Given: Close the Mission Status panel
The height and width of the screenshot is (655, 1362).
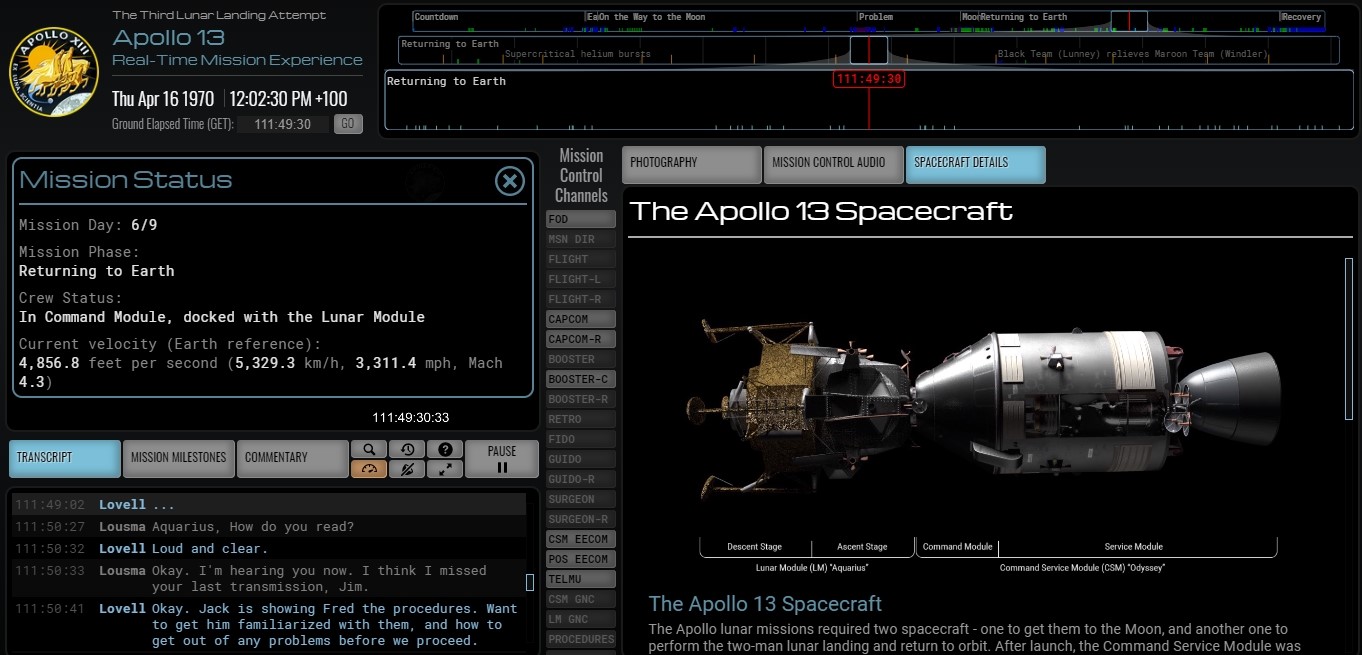Looking at the screenshot, I should click(510, 180).
